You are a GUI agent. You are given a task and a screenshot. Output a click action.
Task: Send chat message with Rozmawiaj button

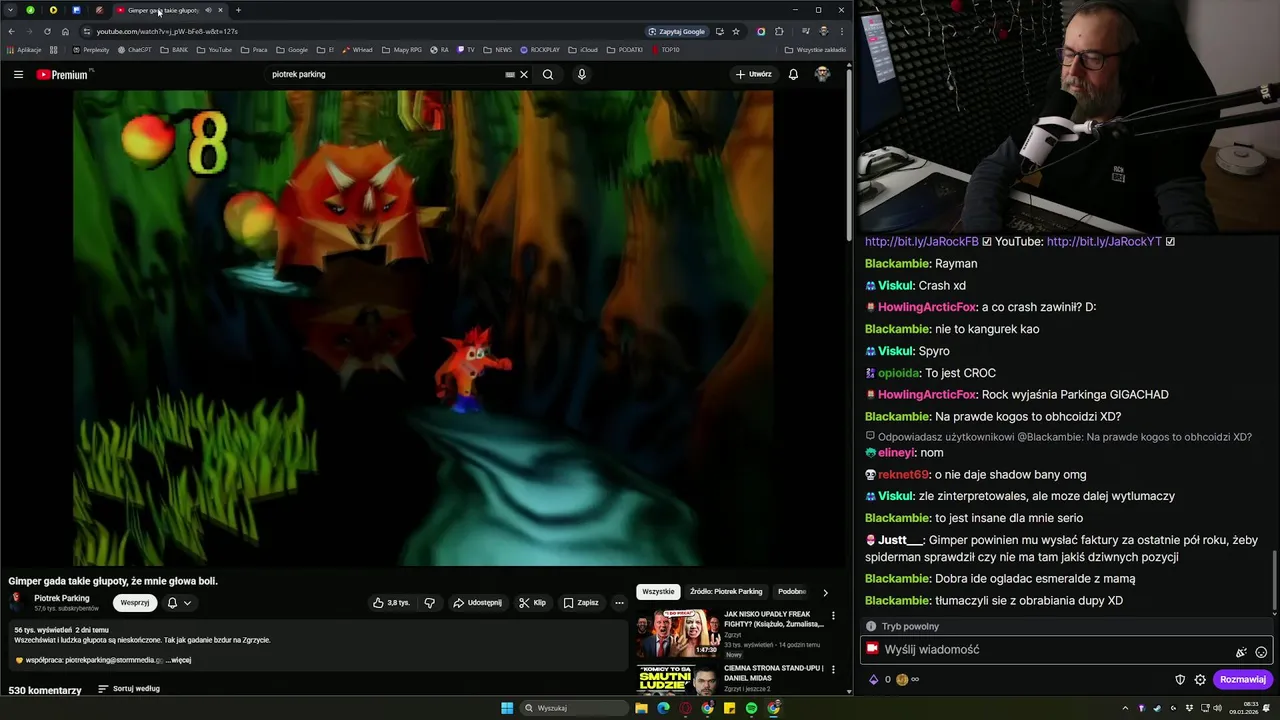pos(1243,679)
